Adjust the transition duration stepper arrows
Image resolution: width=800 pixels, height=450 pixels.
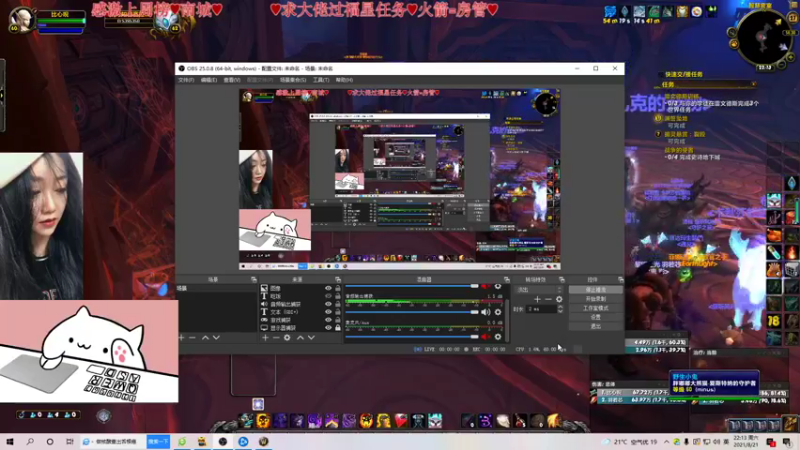(560, 309)
